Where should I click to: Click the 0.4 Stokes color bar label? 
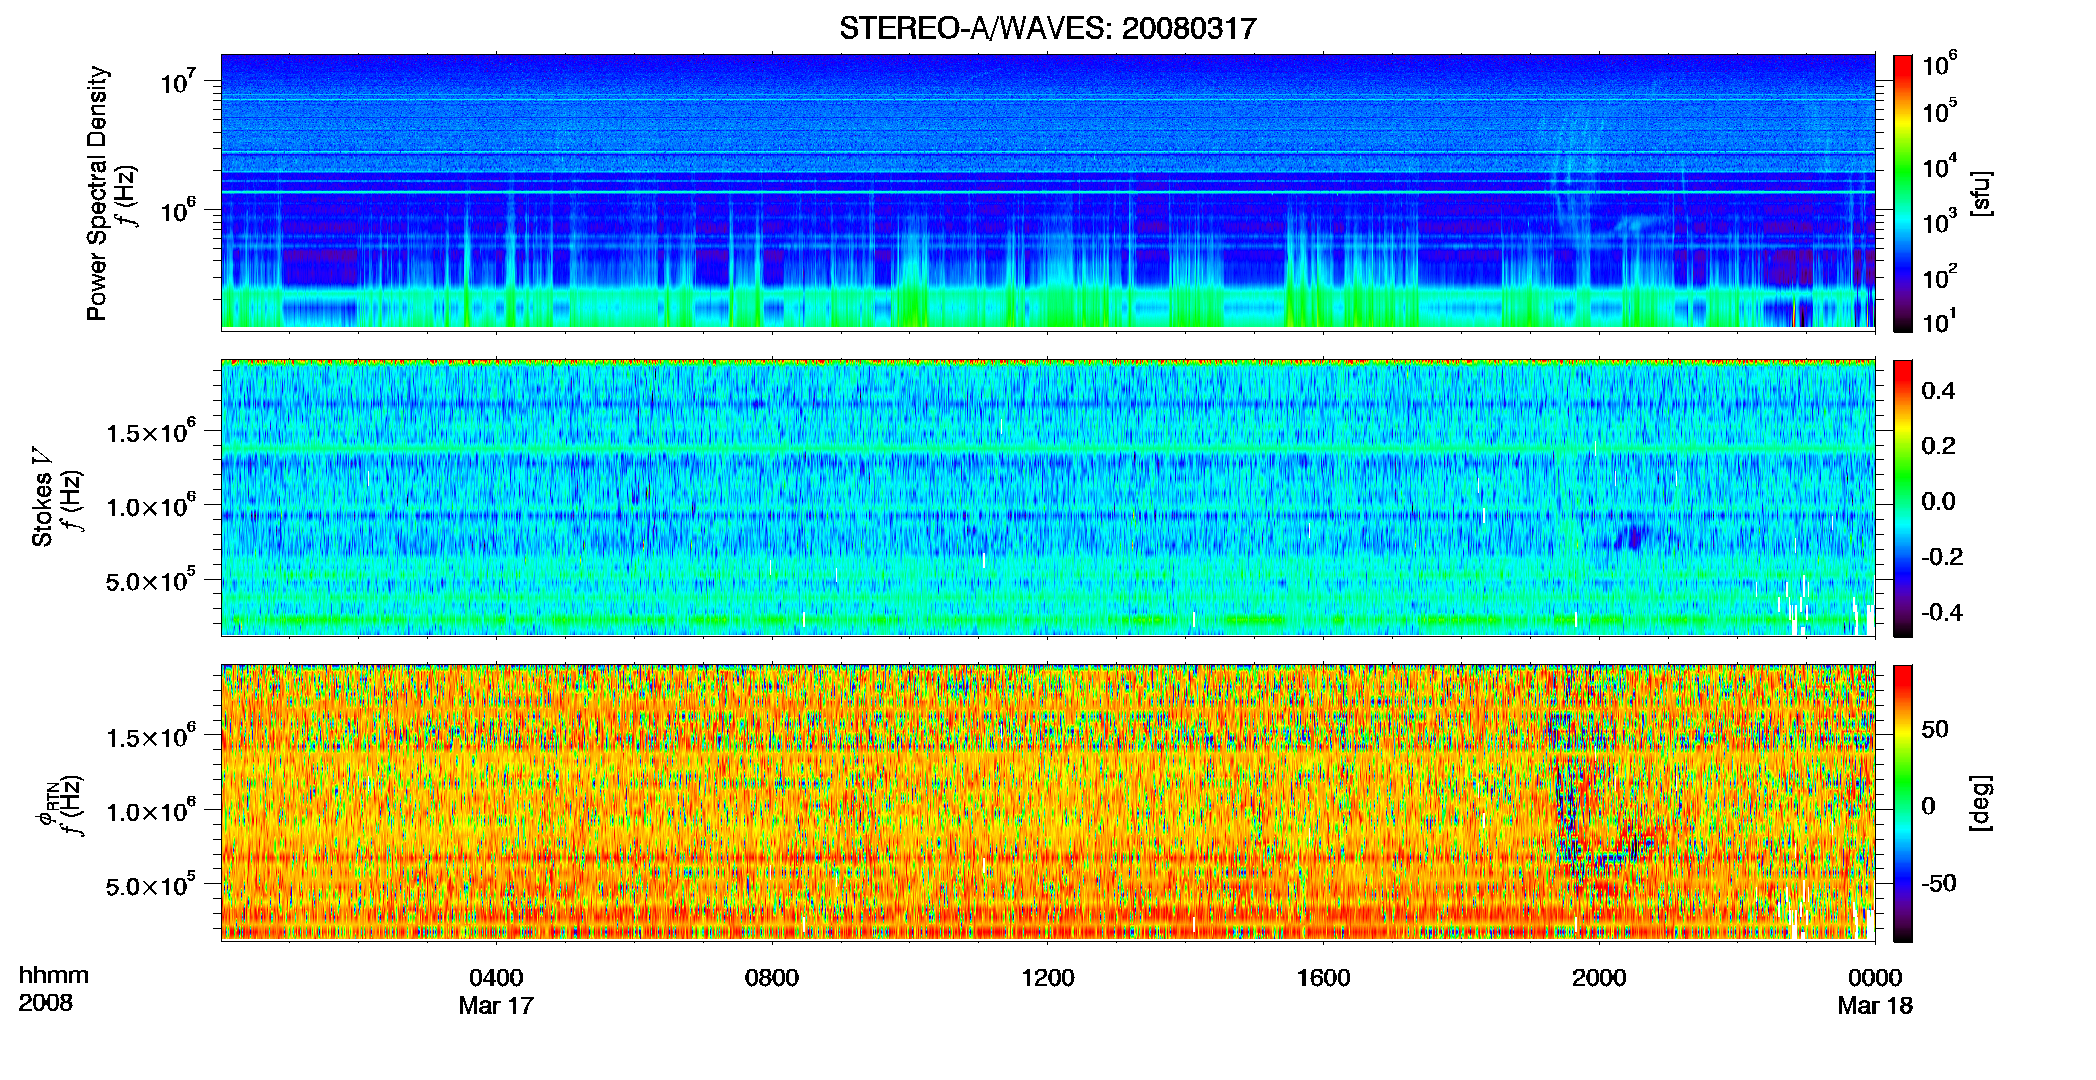click(1938, 391)
